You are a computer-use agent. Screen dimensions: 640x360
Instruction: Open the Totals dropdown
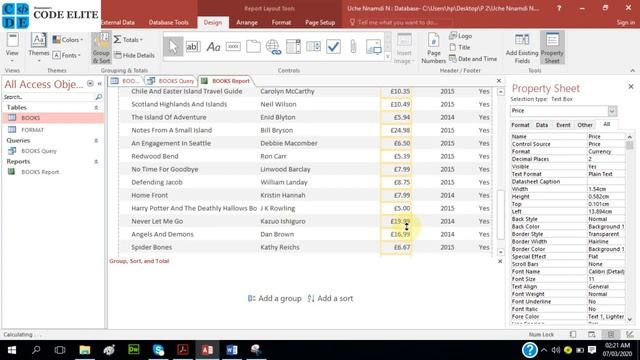128,40
